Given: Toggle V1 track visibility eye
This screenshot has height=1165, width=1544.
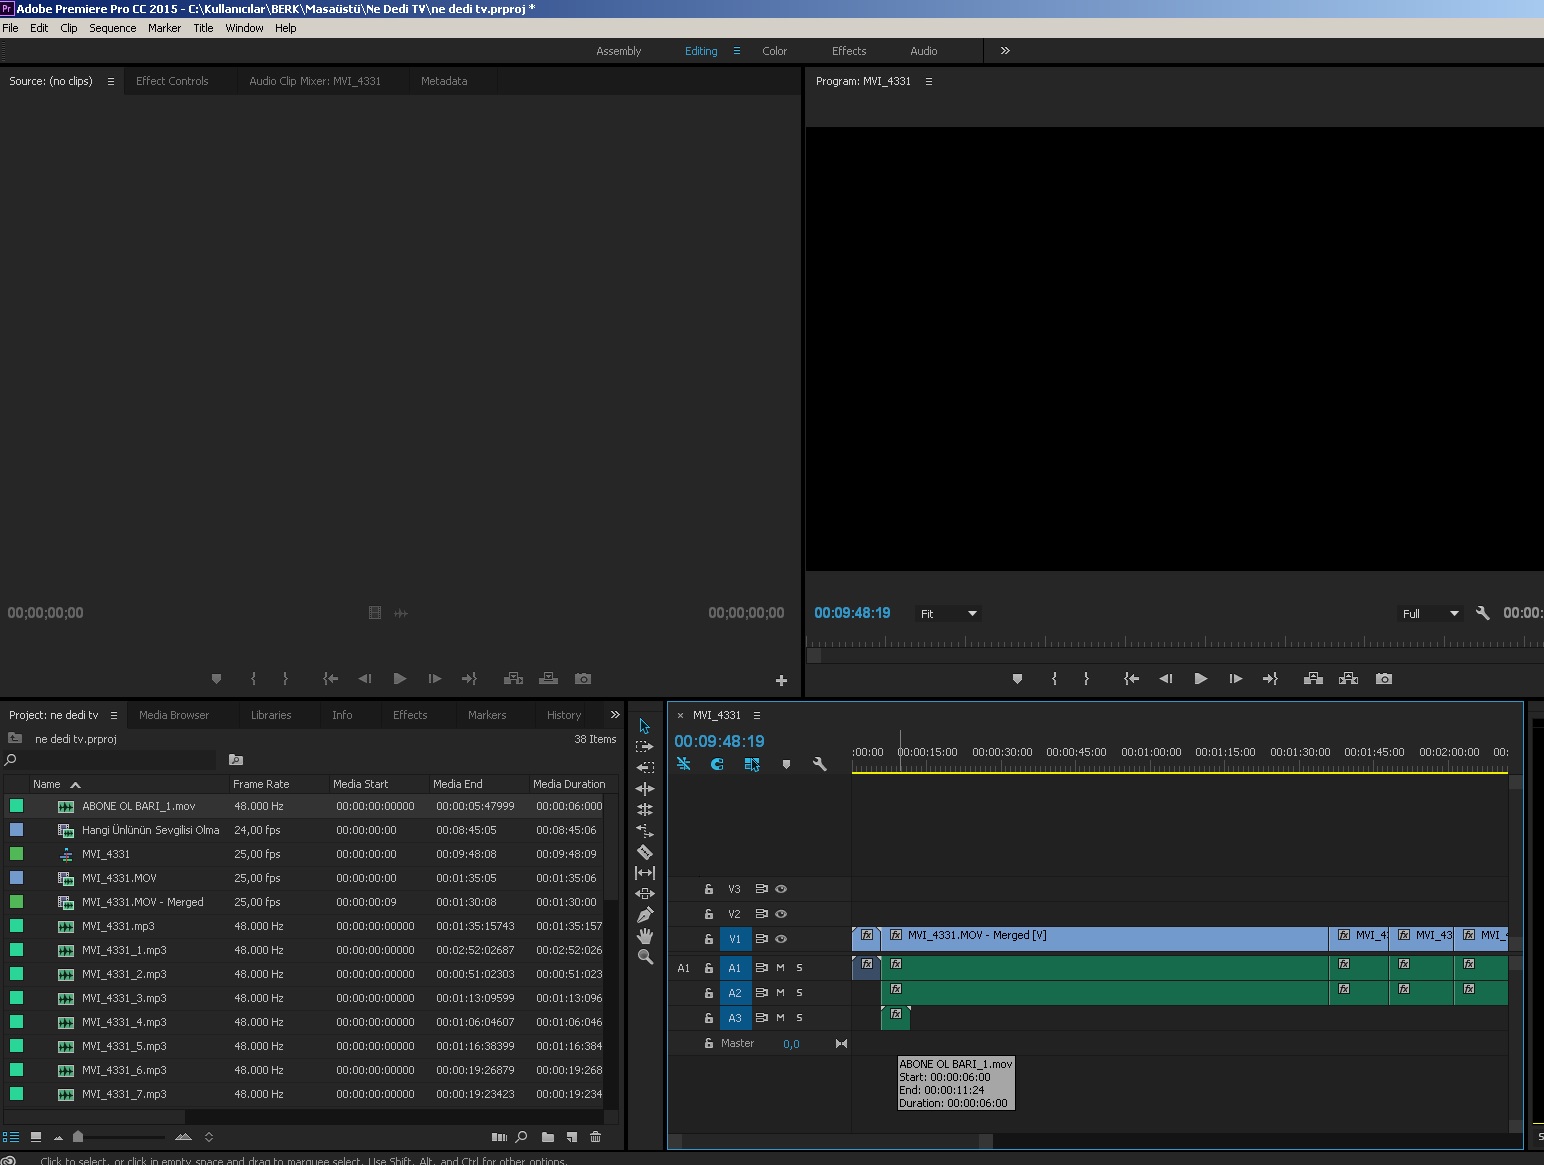Looking at the screenshot, I should (782, 939).
